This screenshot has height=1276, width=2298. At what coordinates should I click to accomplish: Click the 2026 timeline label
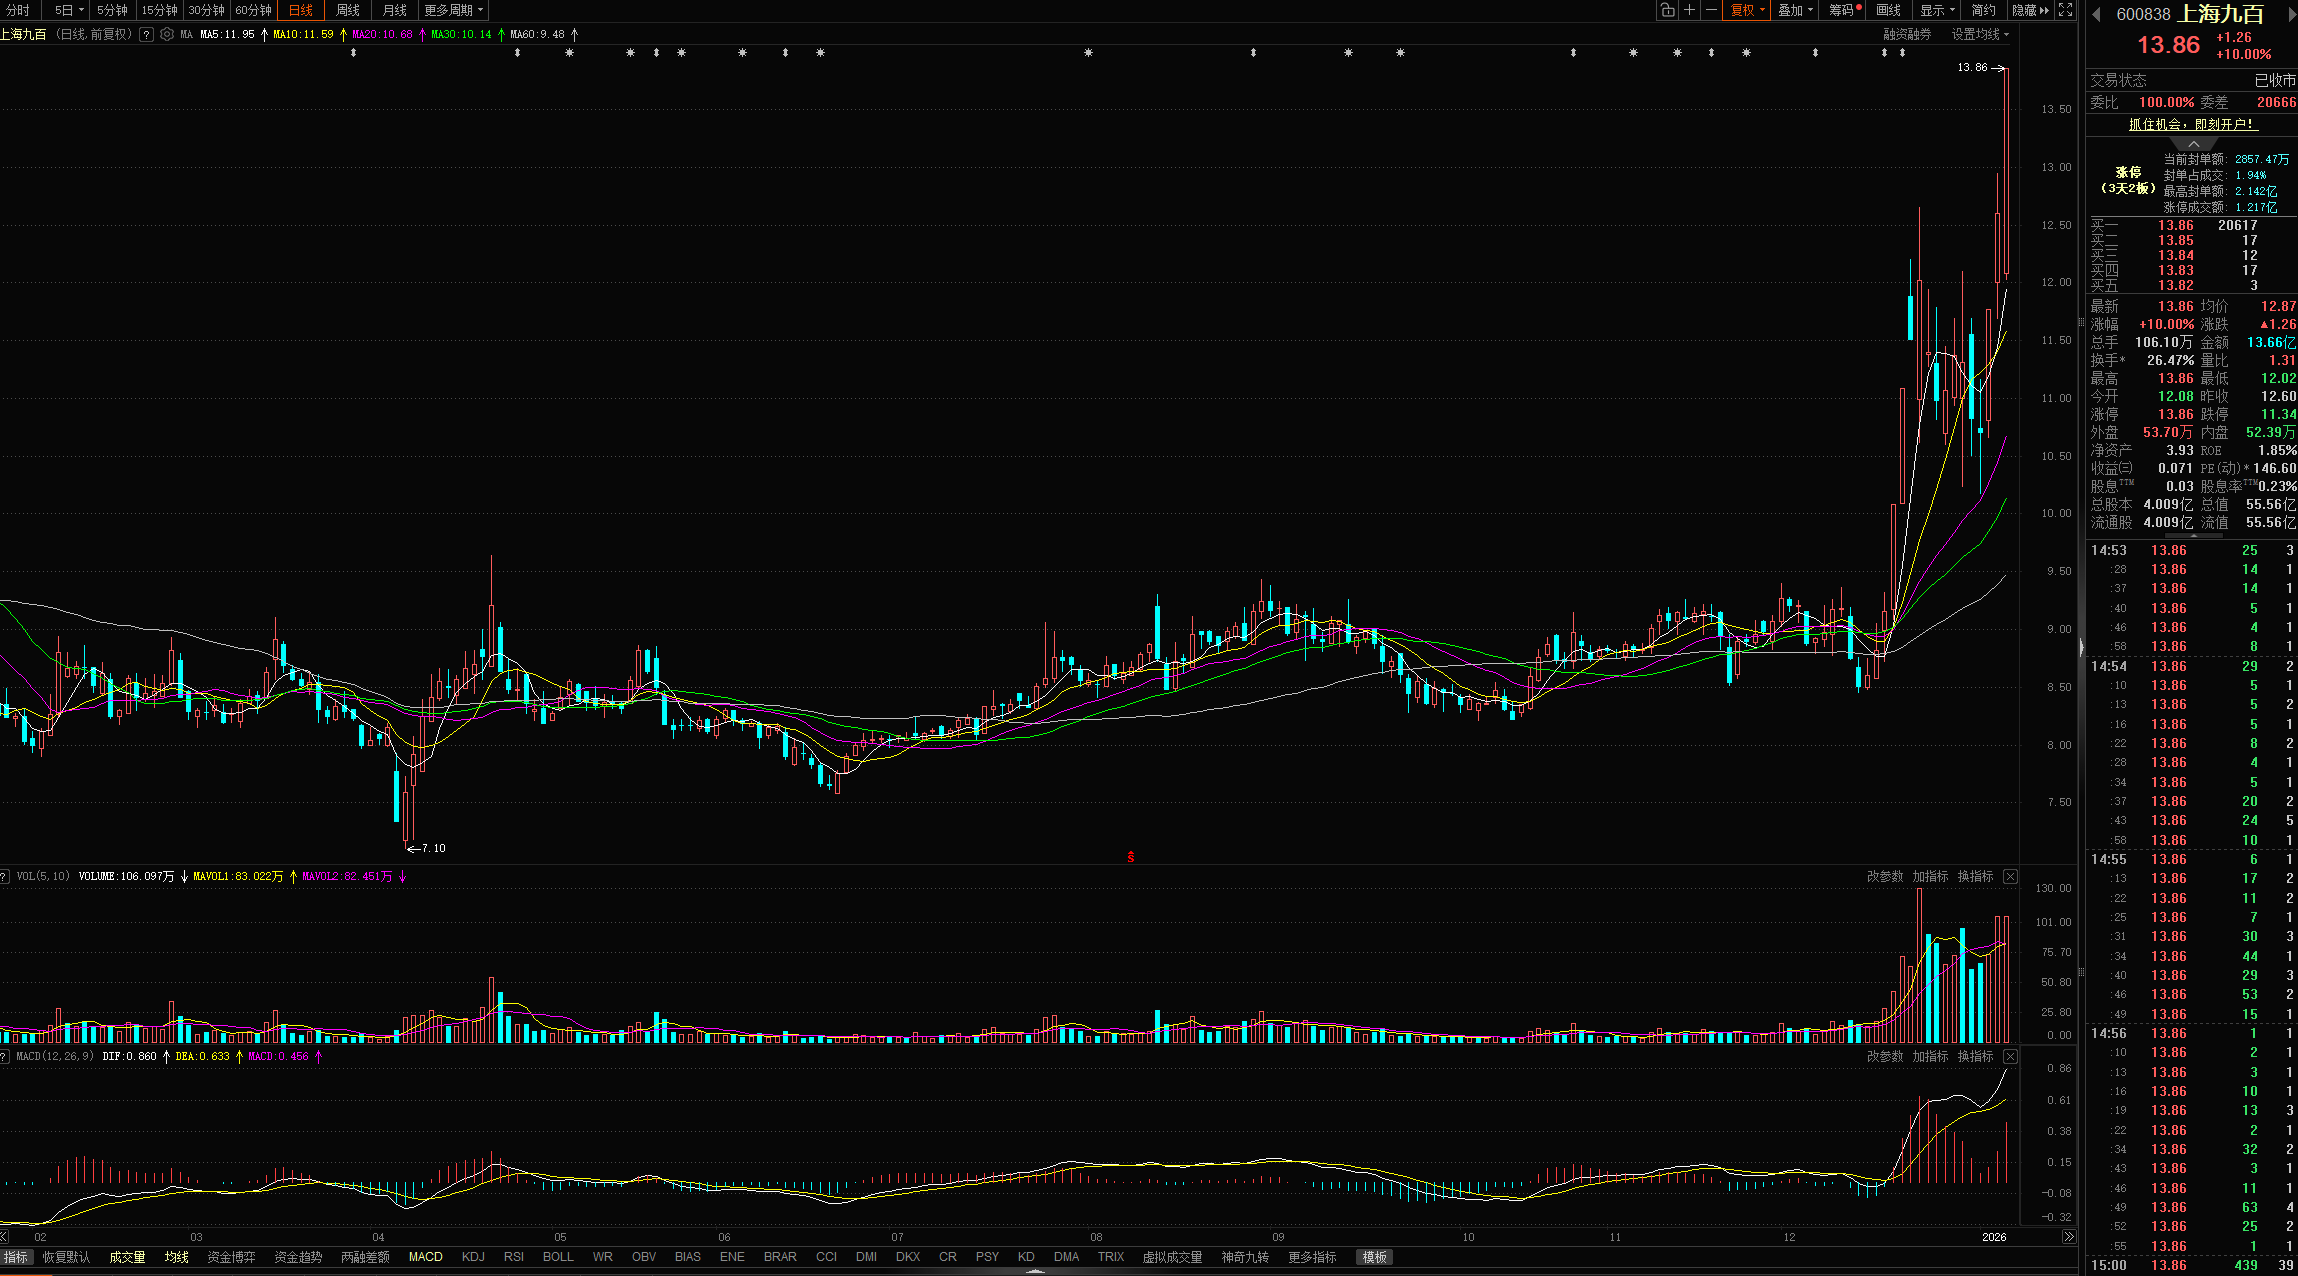pyautogui.click(x=1994, y=1237)
